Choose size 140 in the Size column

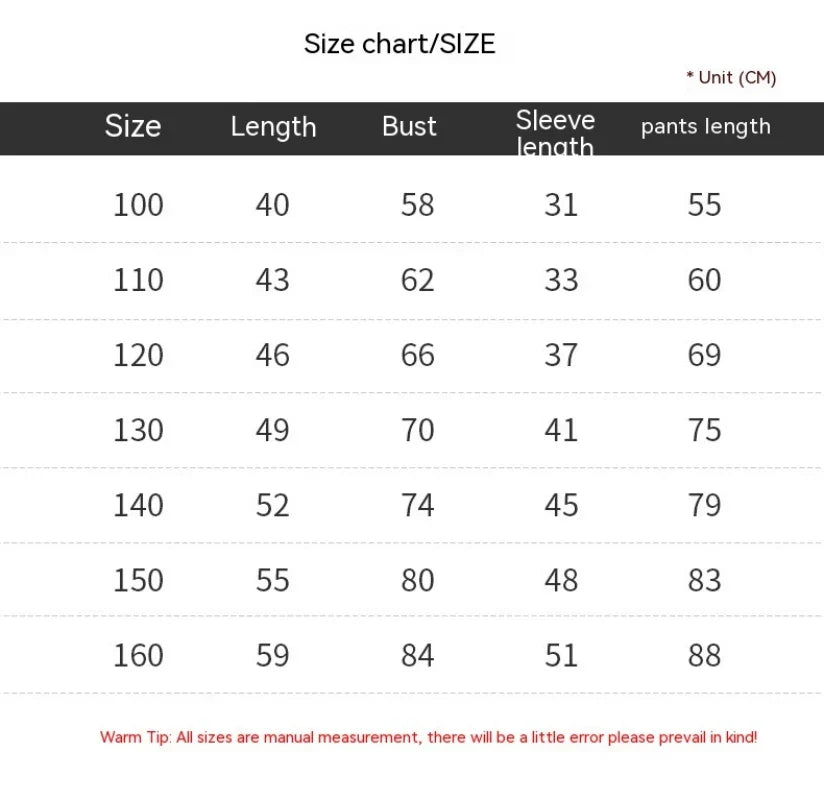pos(138,505)
